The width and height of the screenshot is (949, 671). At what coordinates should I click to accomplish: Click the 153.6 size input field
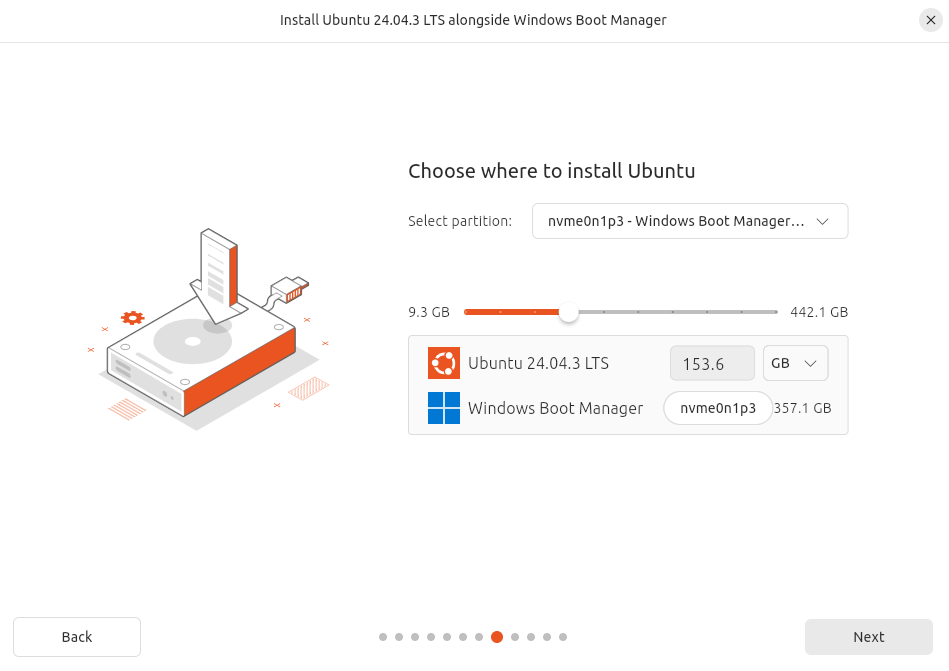[712, 363]
